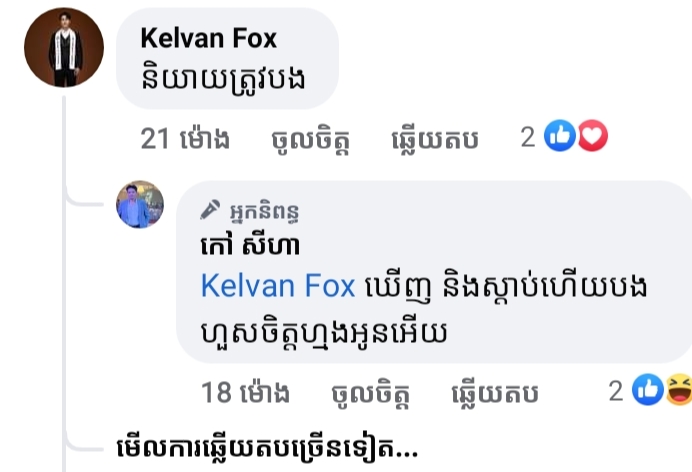Screen dimensions: 692x472
Task: Click the Haha laughing reaction icon
Action: 679,390
